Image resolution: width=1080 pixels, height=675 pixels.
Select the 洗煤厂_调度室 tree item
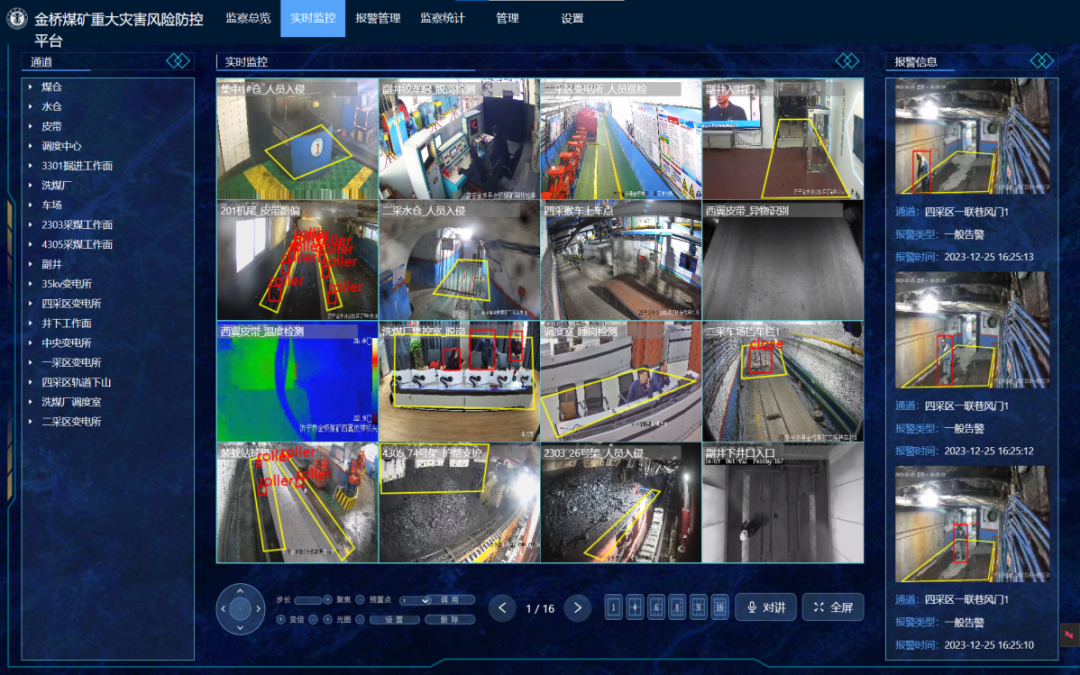72,402
